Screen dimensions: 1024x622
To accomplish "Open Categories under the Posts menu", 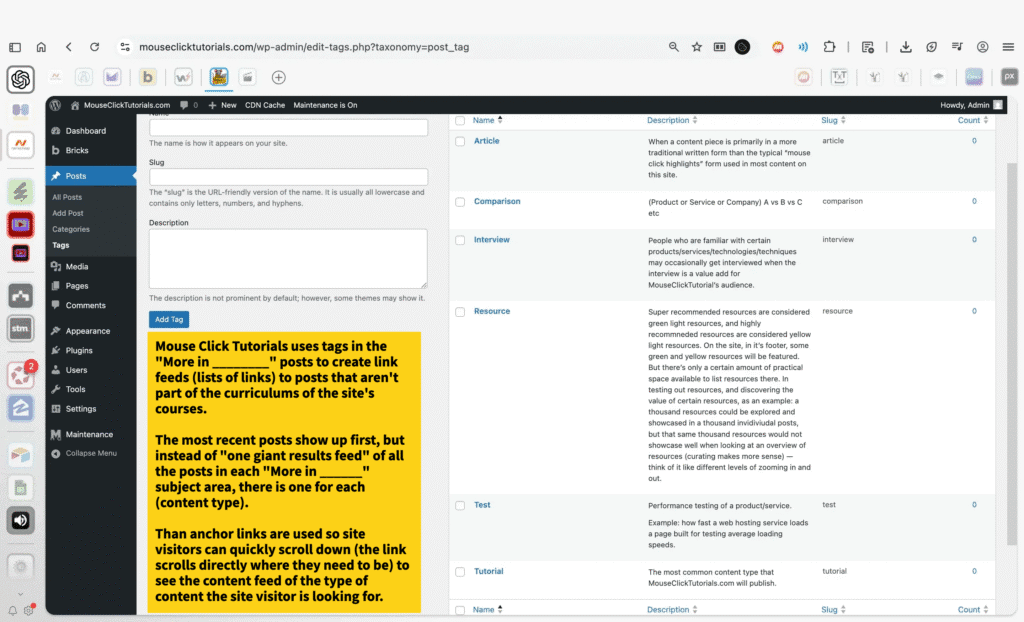I will pos(71,229).
